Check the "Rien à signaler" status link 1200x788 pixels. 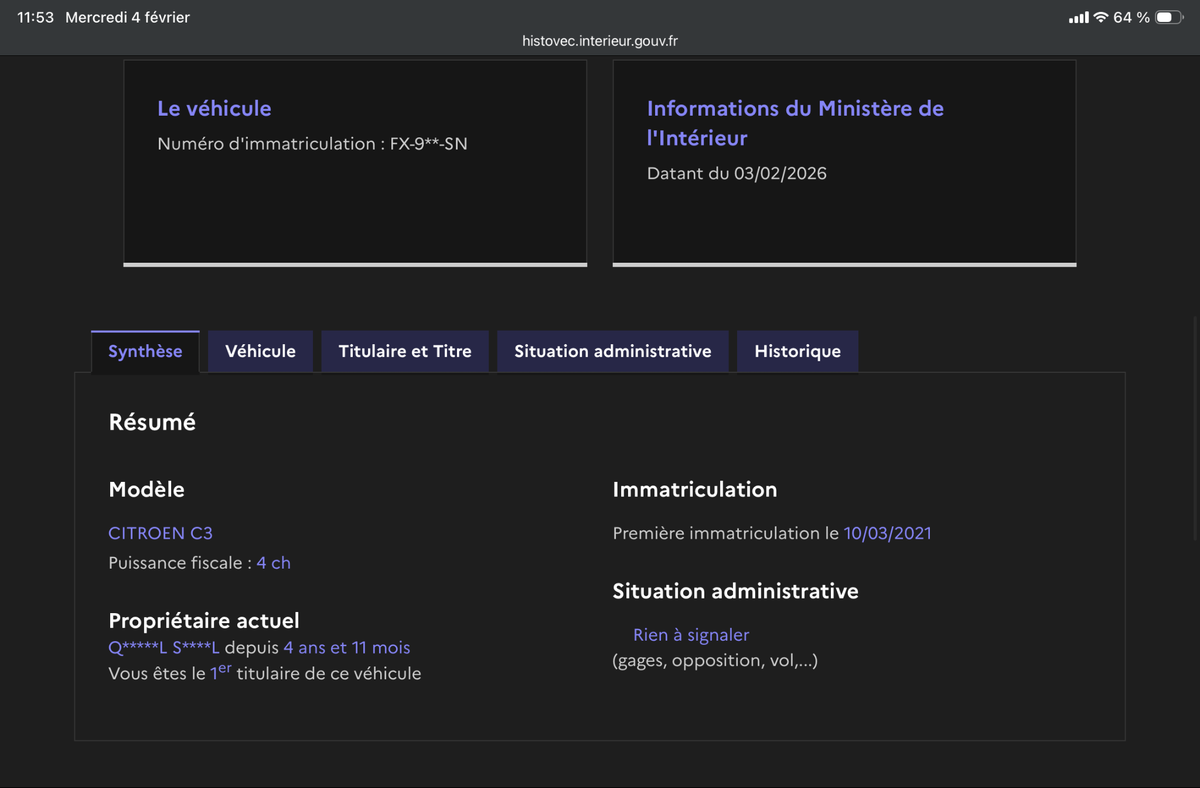(x=692, y=635)
